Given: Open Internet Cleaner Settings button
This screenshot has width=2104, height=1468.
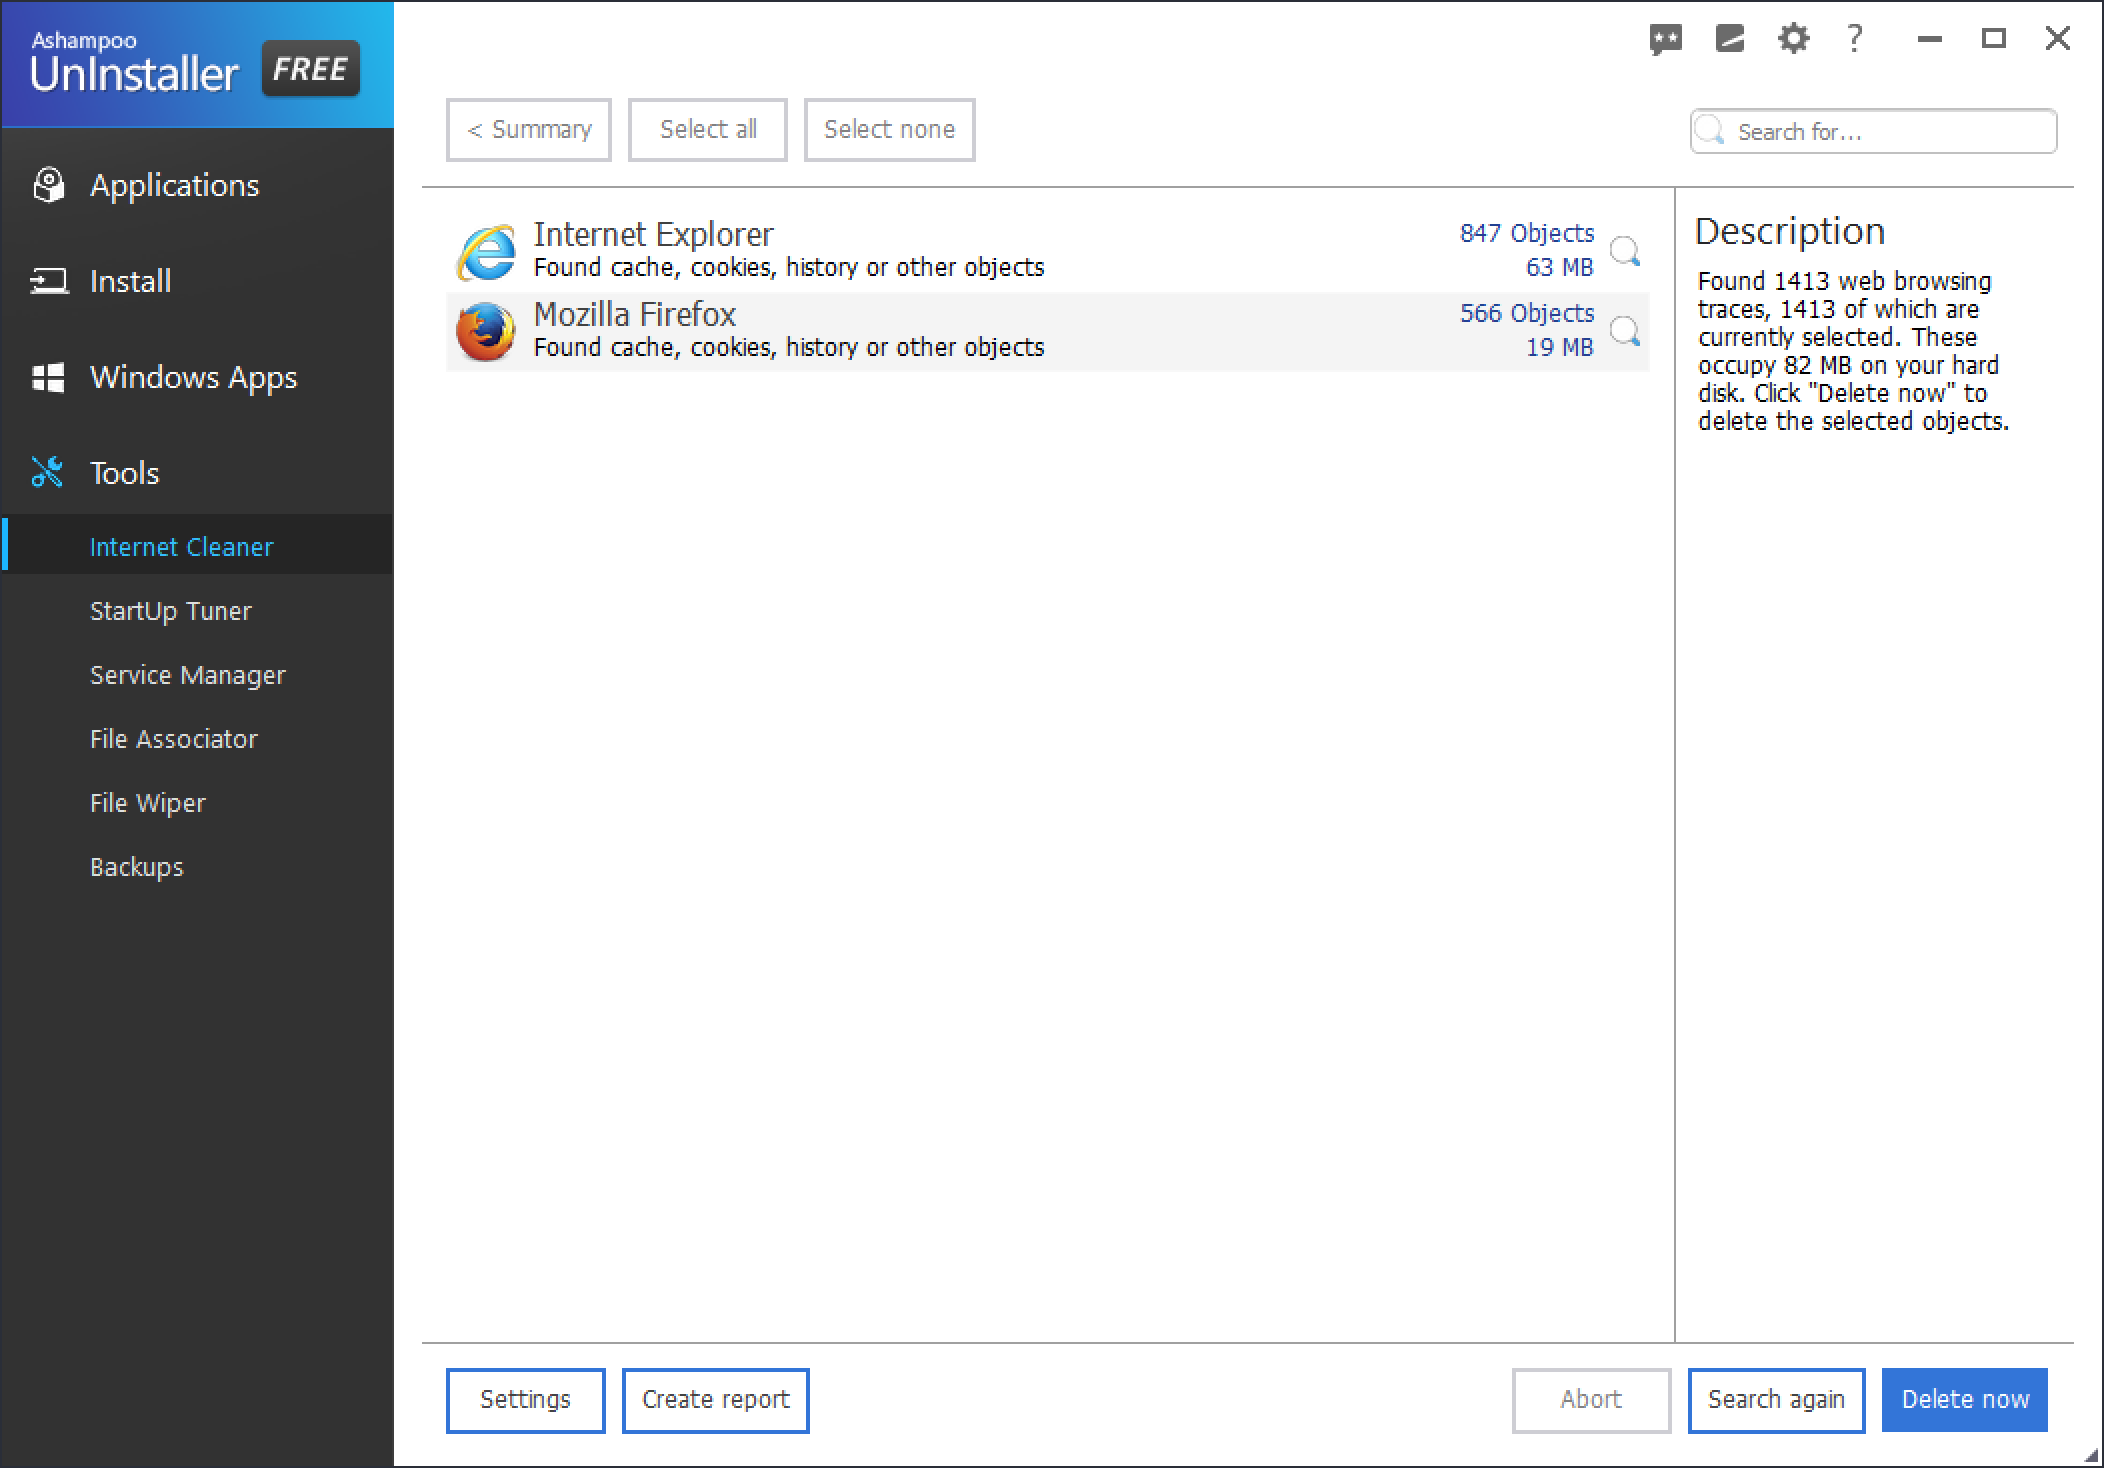Looking at the screenshot, I should [526, 1400].
